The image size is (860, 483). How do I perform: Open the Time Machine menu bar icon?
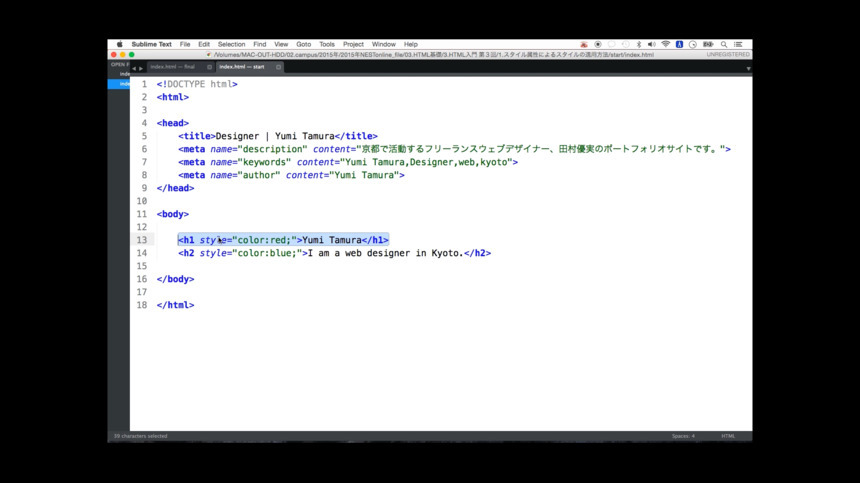[625, 44]
